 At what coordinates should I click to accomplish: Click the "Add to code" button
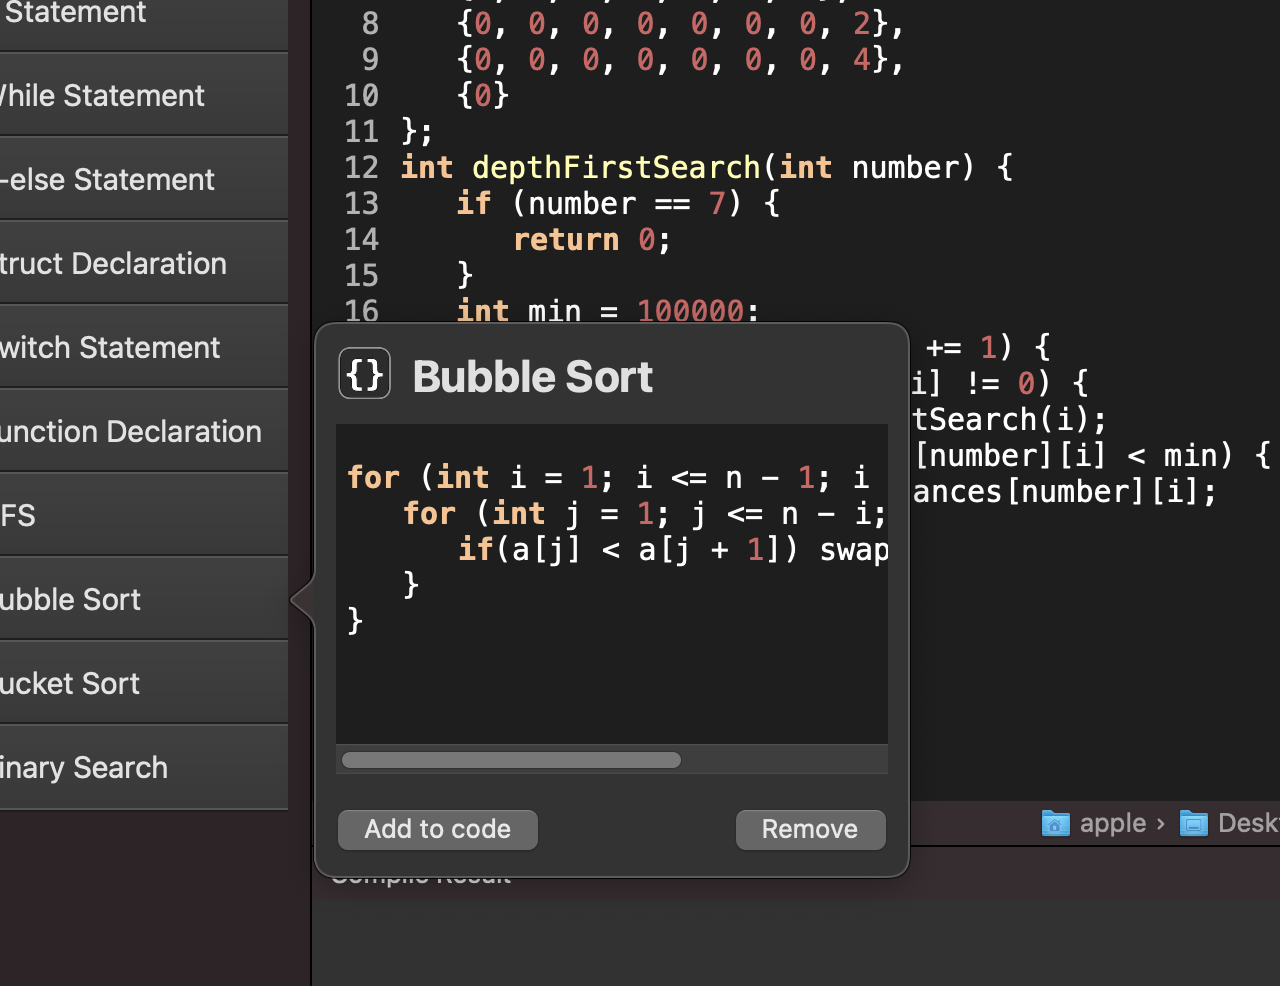438,829
